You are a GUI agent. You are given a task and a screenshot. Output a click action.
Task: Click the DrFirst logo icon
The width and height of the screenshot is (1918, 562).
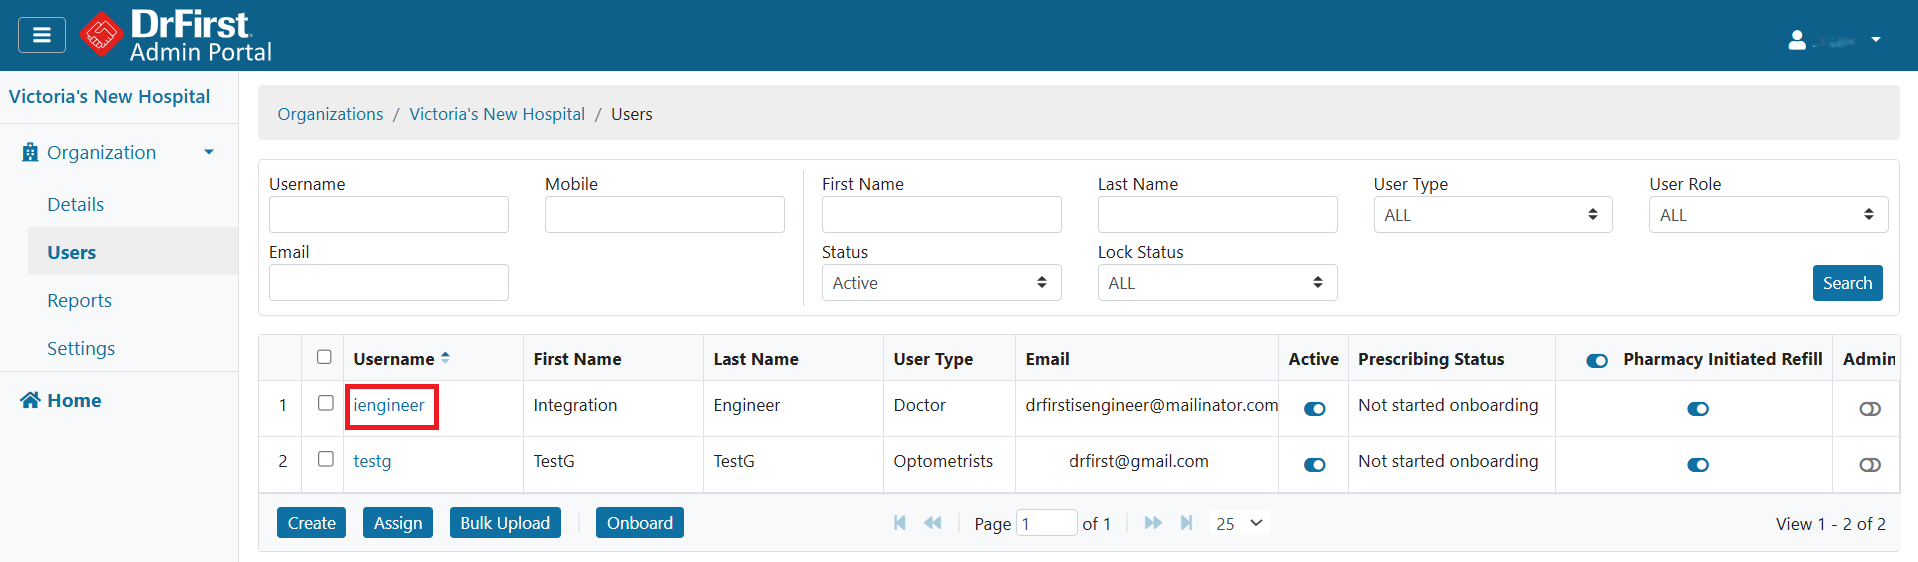[101, 35]
